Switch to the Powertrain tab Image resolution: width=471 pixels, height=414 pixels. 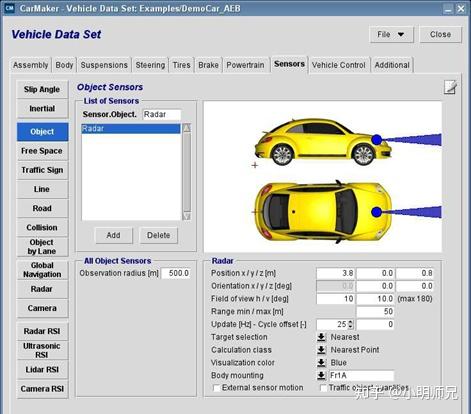click(245, 65)
